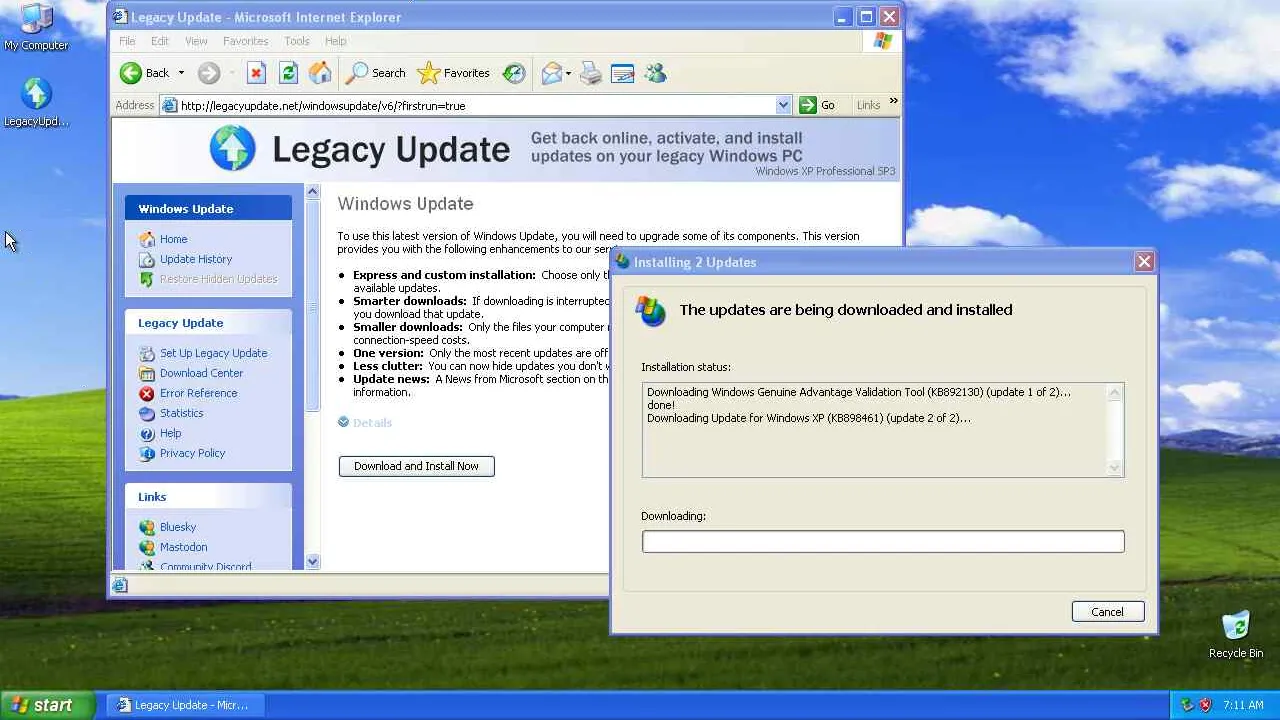
Task: Open the Help menu
Action: [335, 41]
